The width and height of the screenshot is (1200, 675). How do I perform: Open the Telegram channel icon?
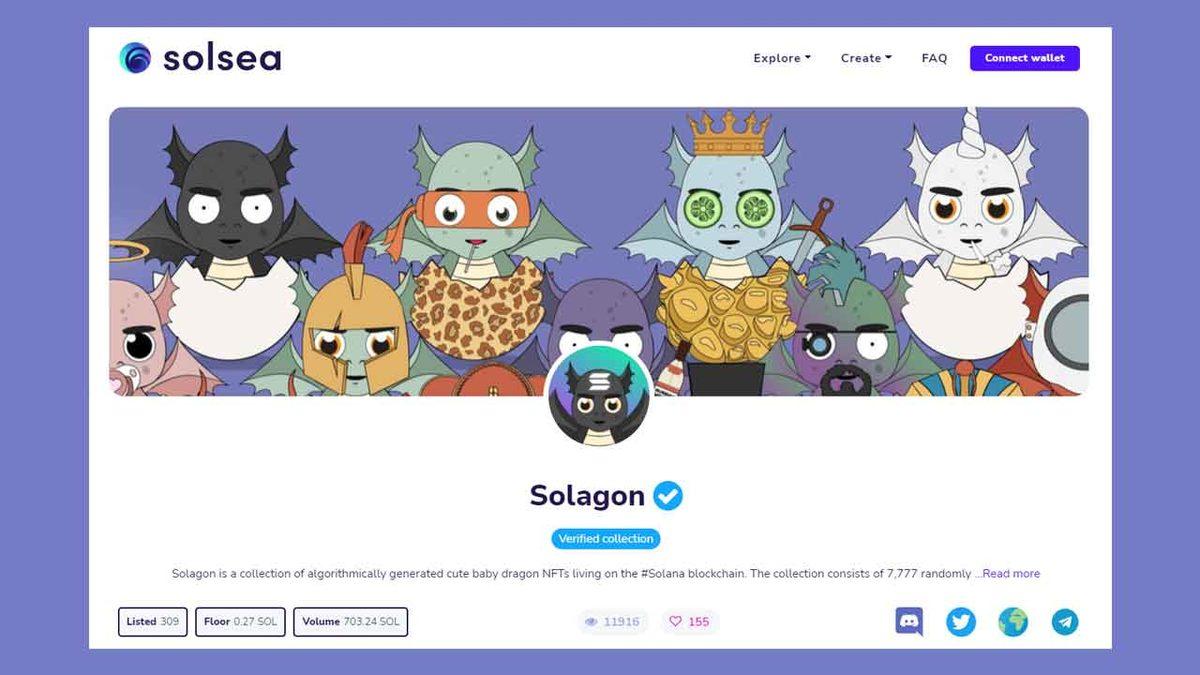click(x=1065, y=622)
